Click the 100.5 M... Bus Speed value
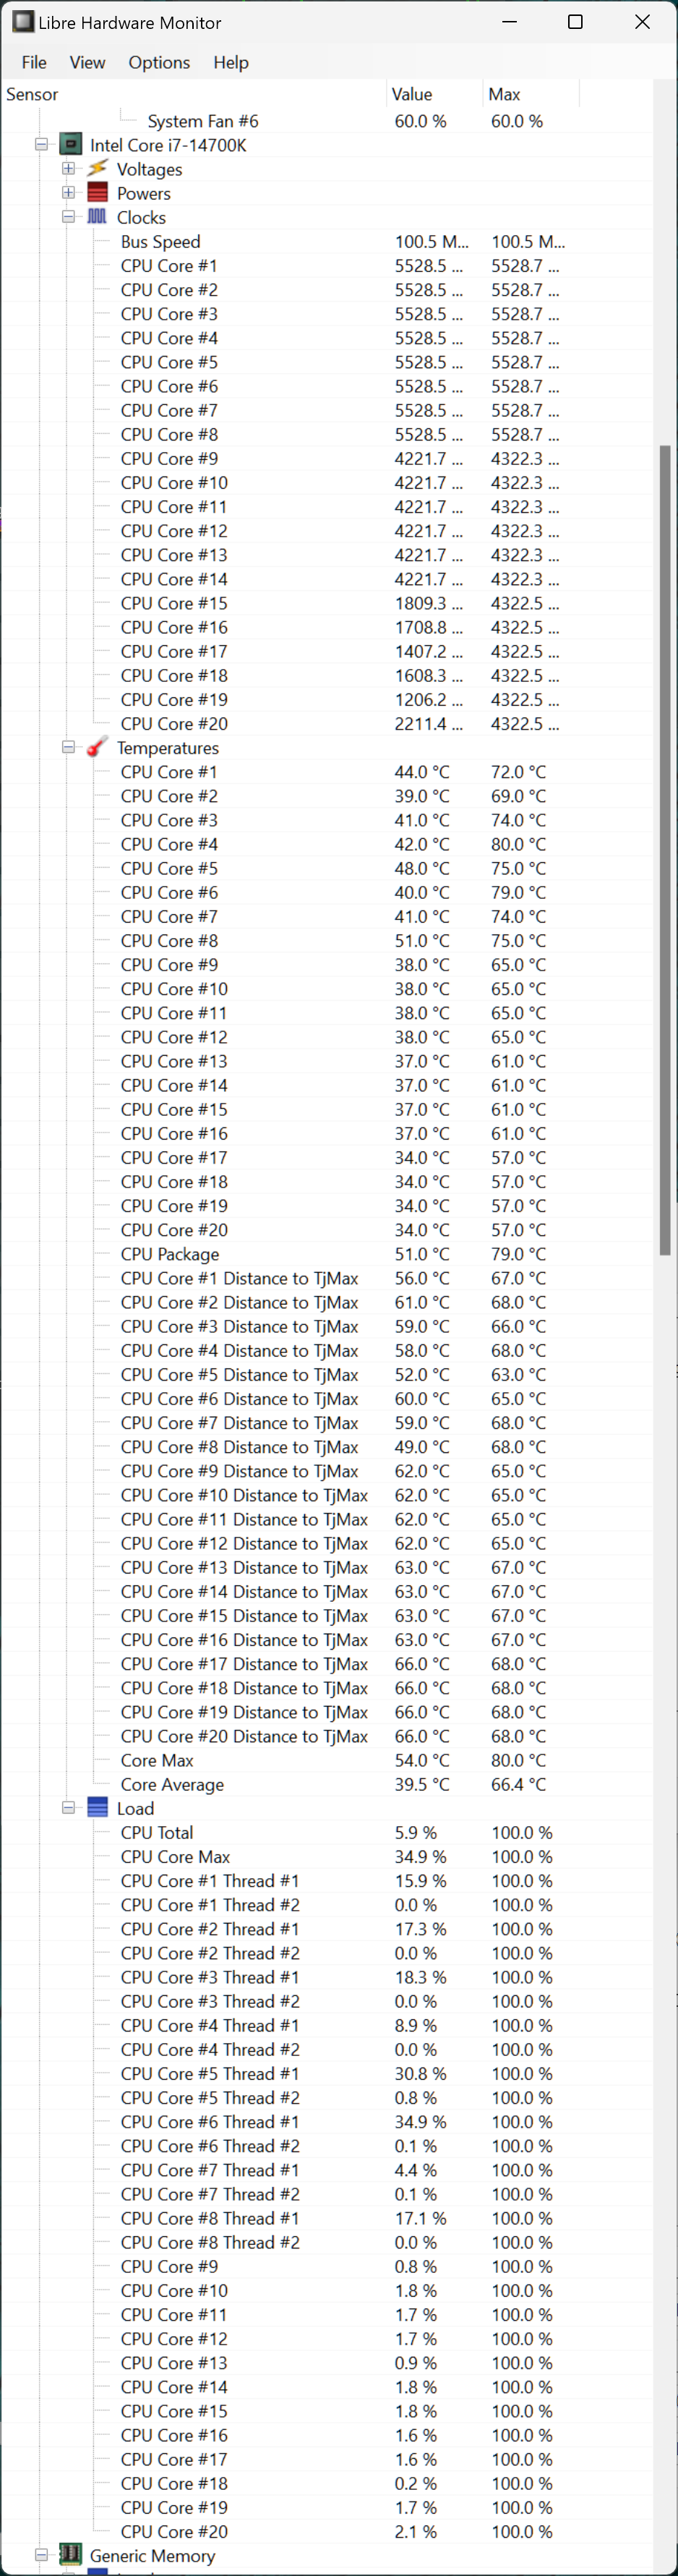678x2576 pixels. 431,242
